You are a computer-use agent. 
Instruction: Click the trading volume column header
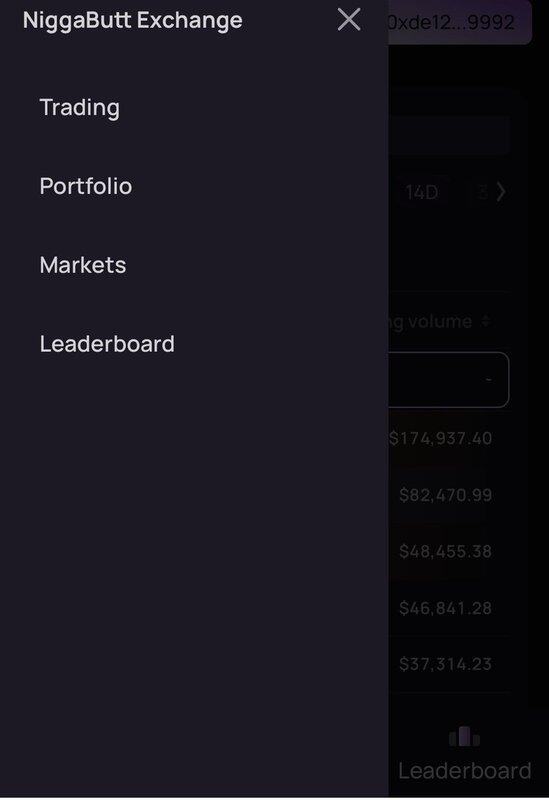click(431, 321)
